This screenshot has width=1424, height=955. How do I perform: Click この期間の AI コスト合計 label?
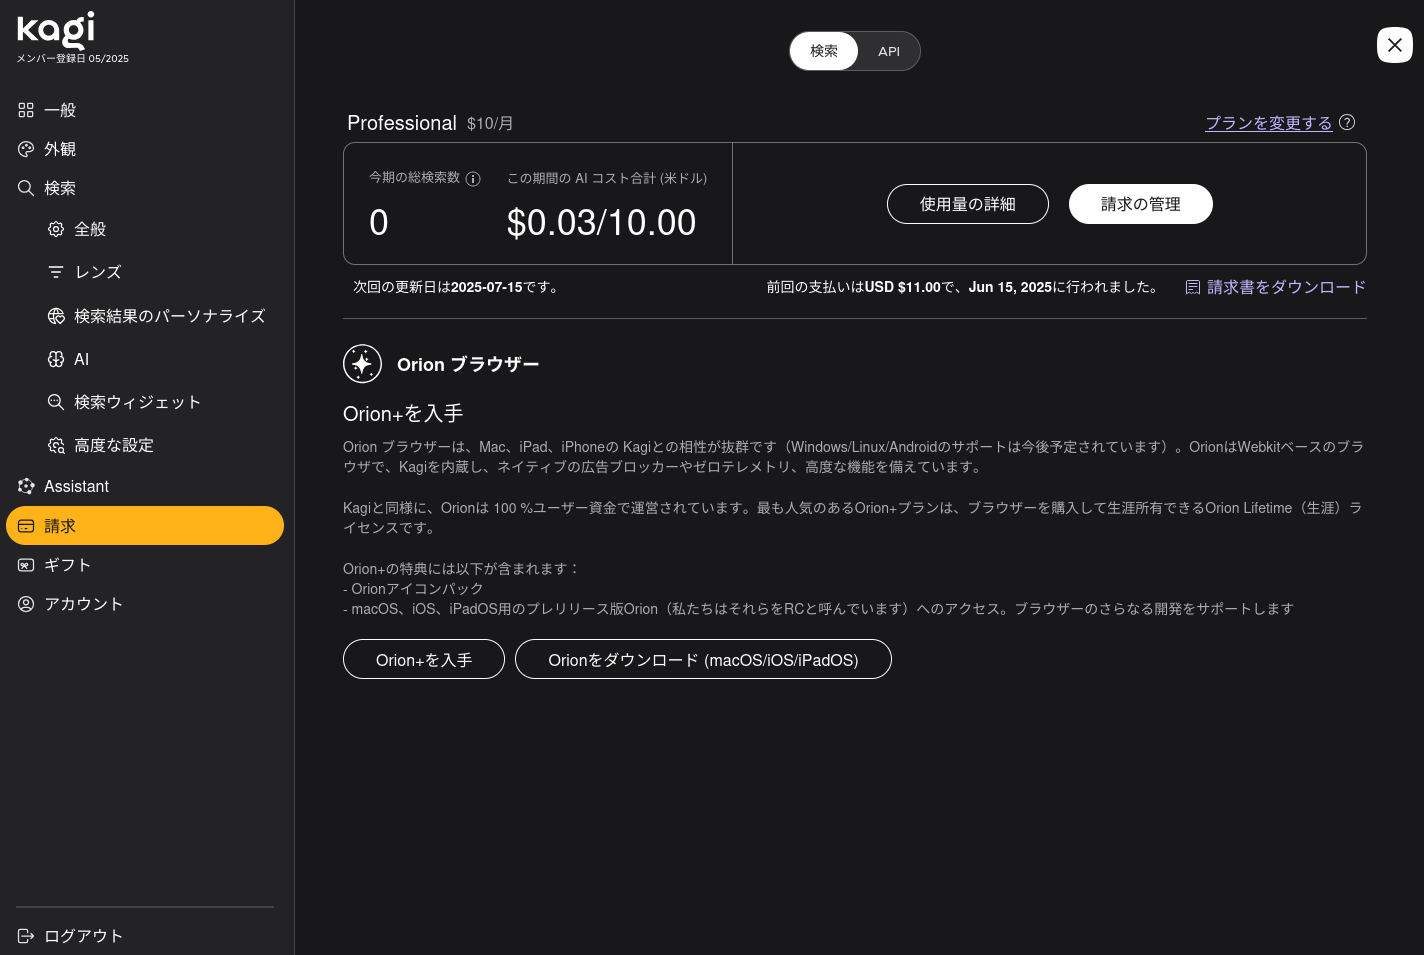pyautogui.click(x=607, y=178)
